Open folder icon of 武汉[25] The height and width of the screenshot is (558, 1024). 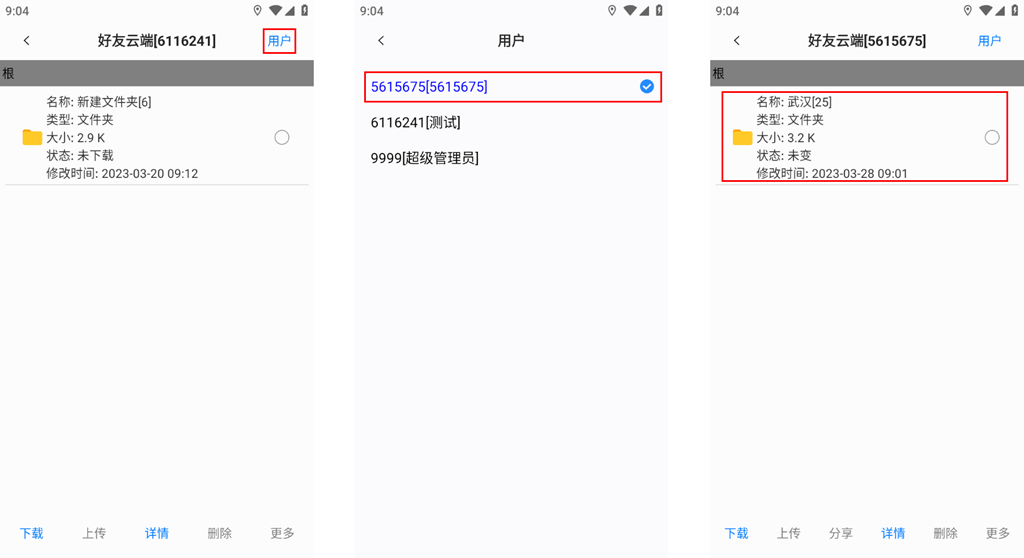(x=742, y=137)
